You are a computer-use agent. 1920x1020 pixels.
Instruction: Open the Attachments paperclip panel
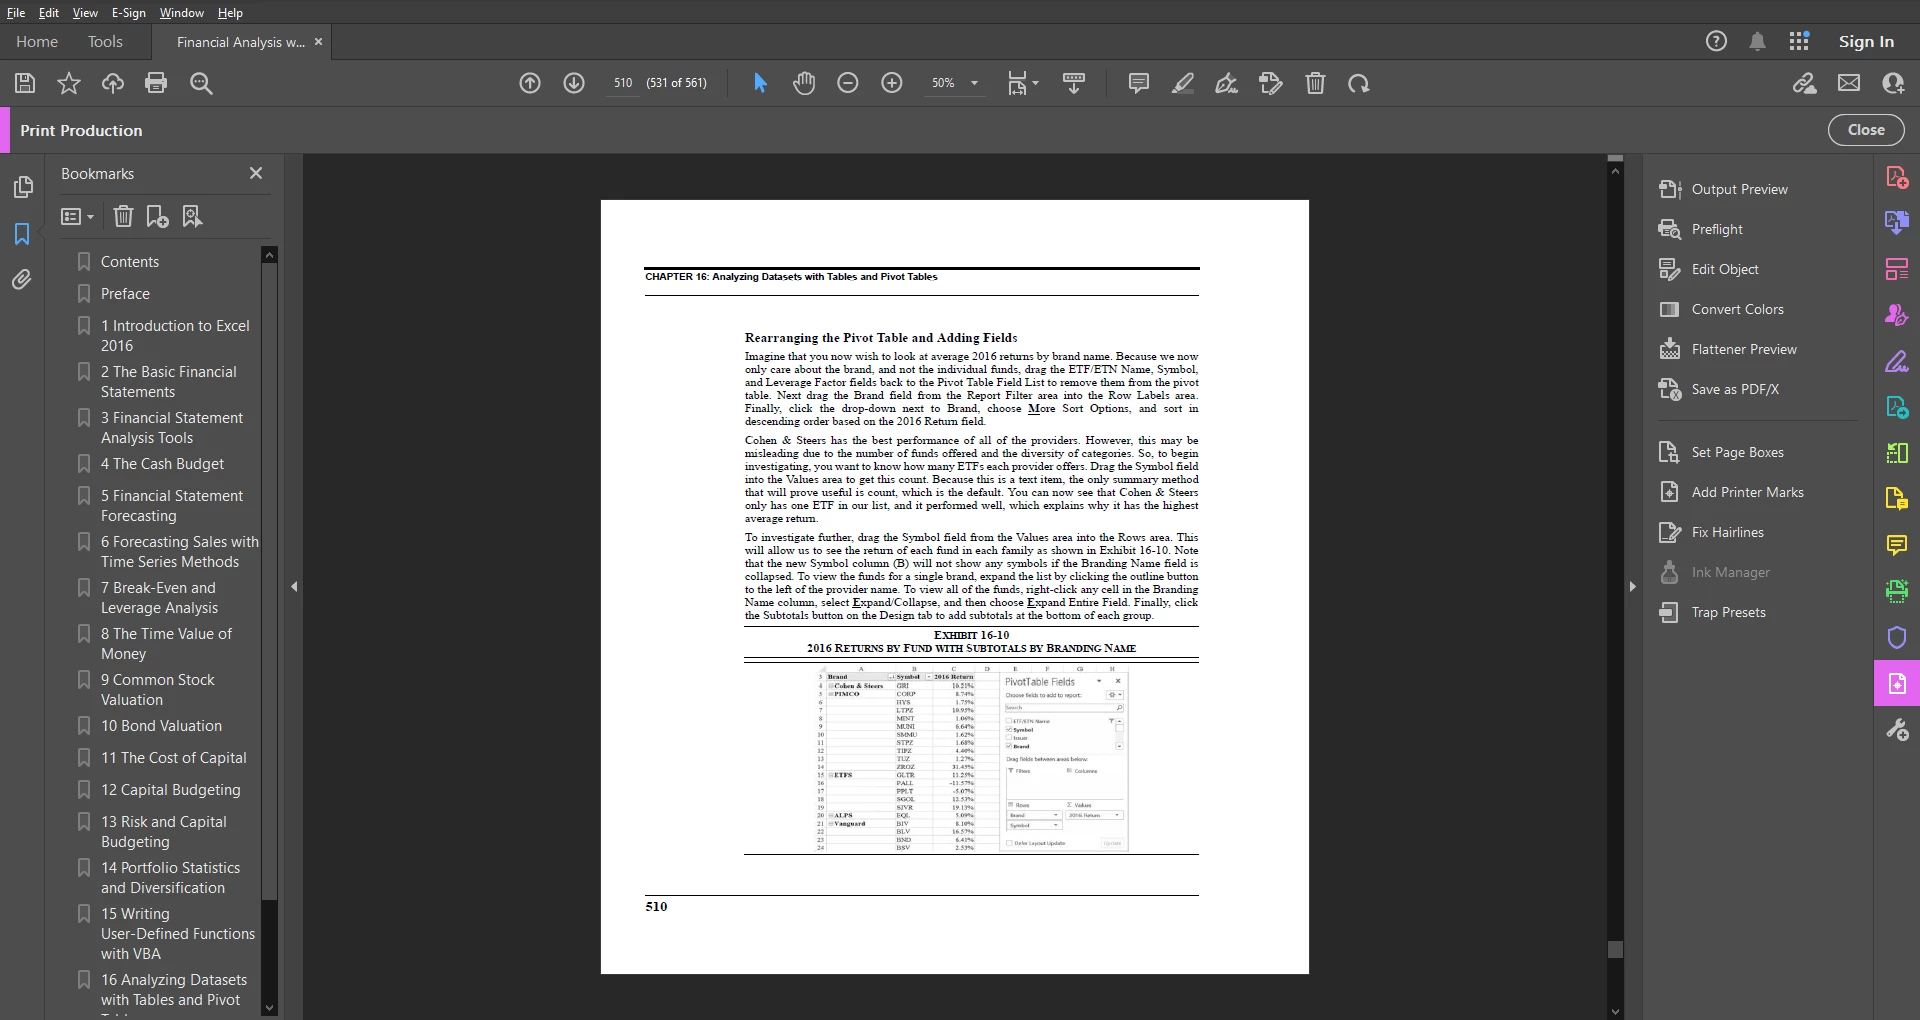[x=22, y=280]
